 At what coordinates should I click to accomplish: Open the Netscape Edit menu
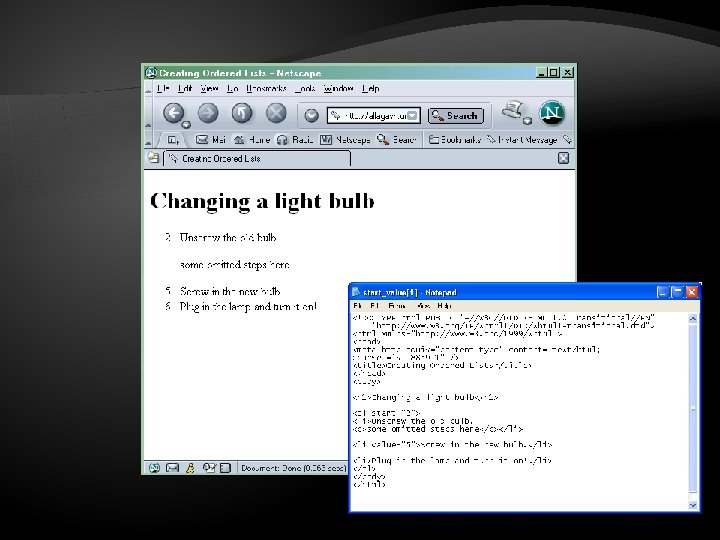tap(185, 88)
